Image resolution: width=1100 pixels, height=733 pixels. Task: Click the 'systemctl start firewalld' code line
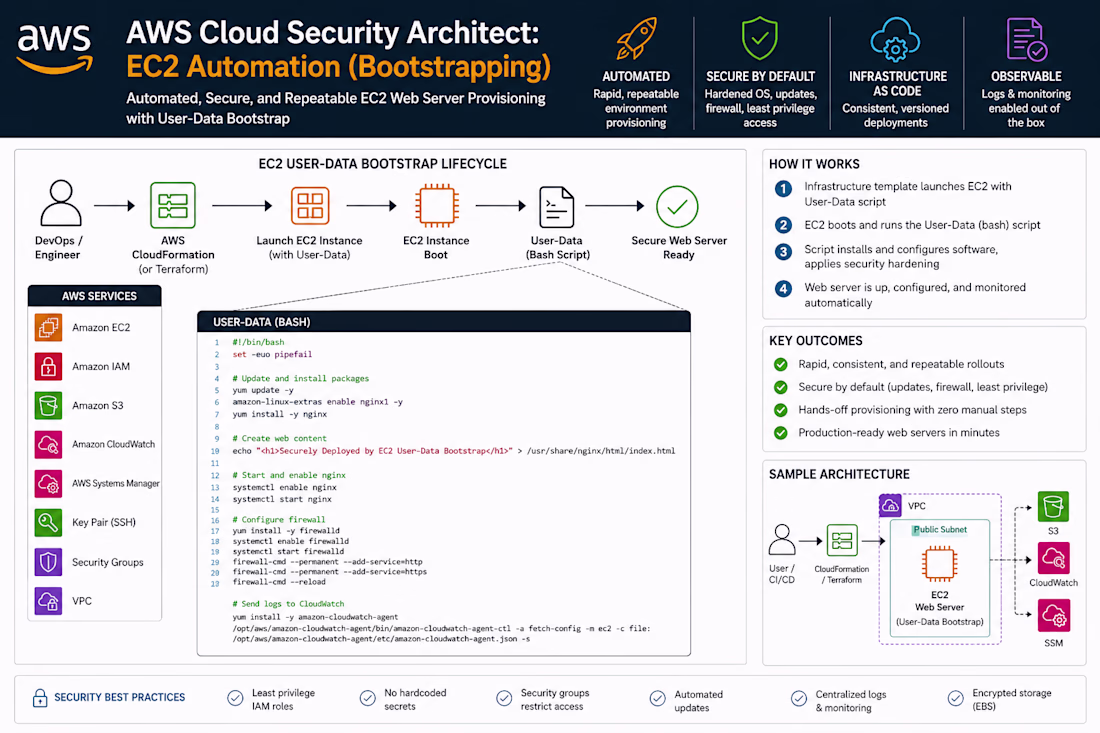coord(288,551)
